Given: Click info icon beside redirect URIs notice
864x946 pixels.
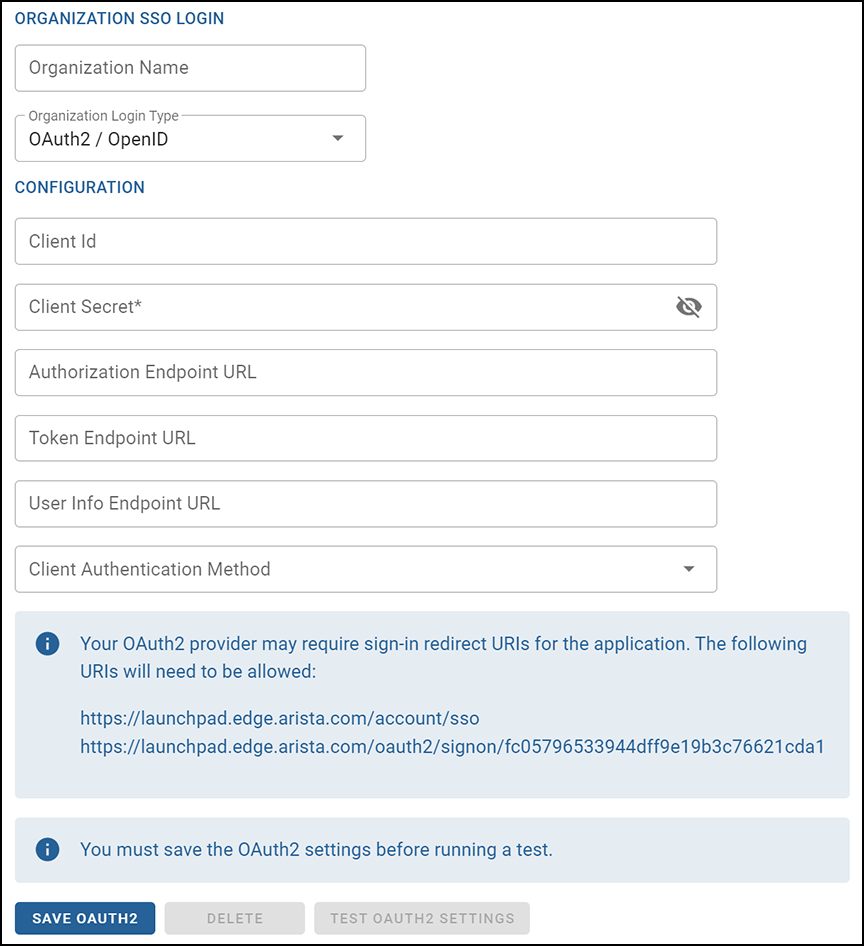Looking at the screenshot, I should [x=48, y=643].
